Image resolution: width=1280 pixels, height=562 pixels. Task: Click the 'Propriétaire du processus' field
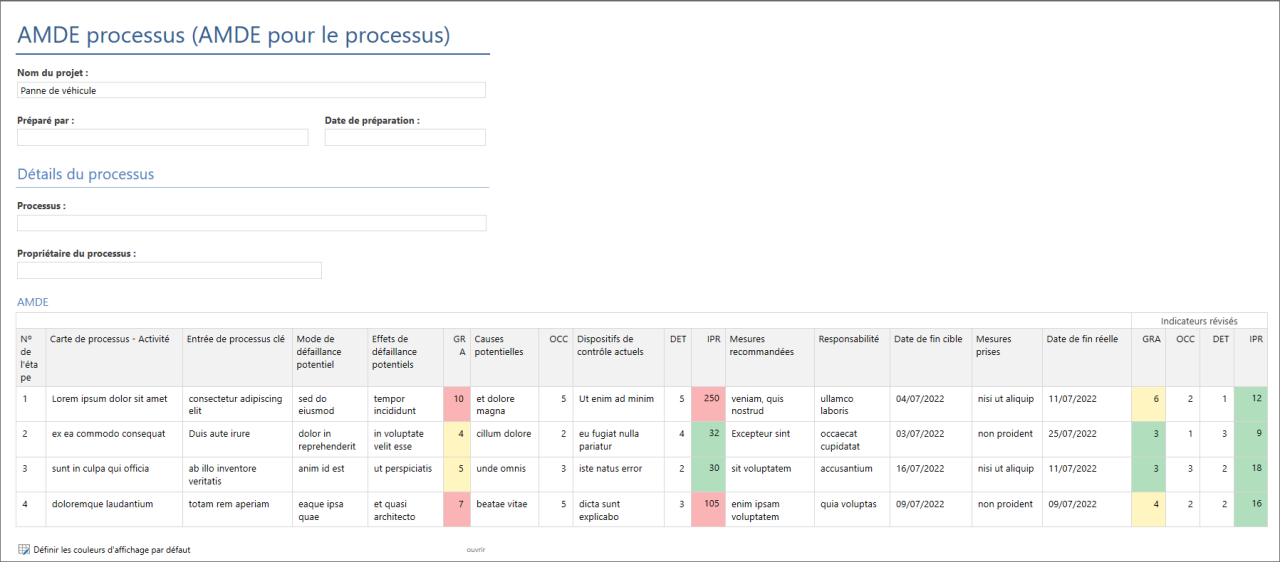(169, 270)
